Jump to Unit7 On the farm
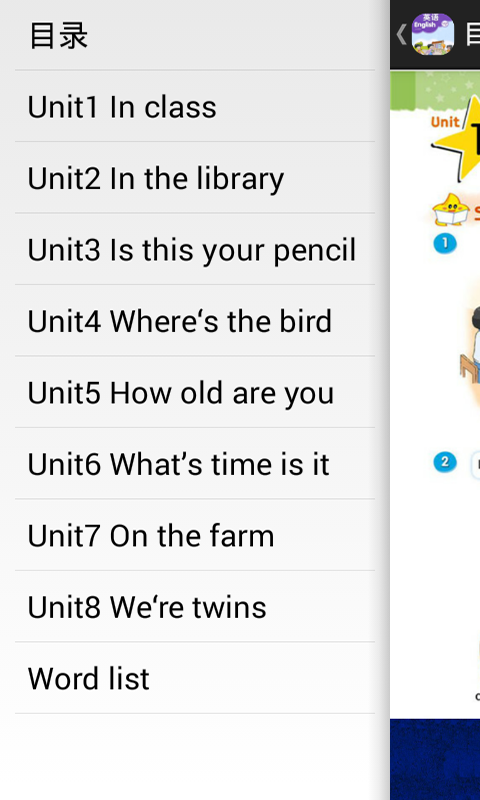Image resolution: width=480 pixels, height=800 pixels. pos(195,535)
